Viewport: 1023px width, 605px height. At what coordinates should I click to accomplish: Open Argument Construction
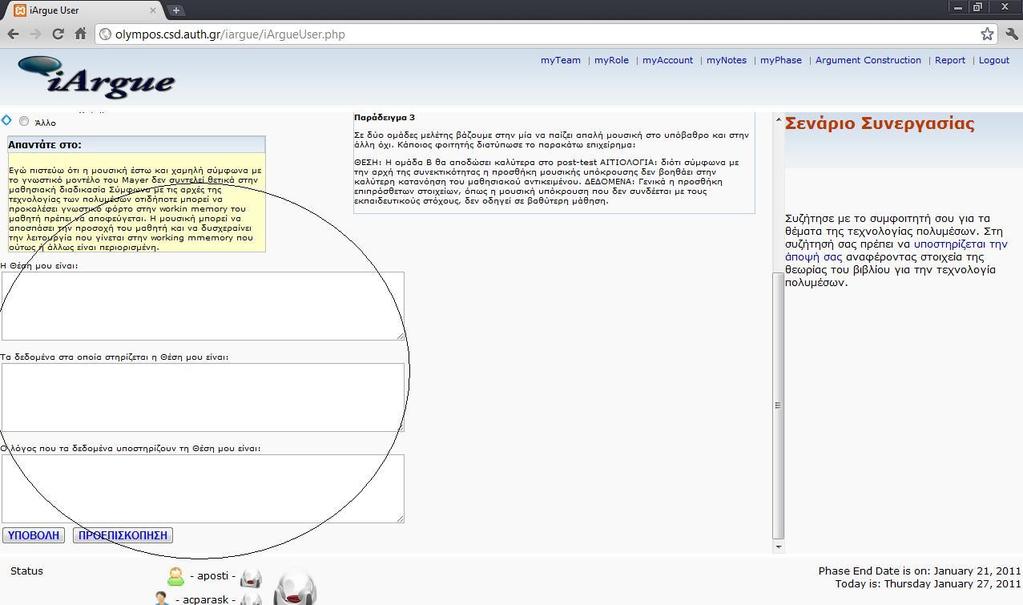click(x=868, y=60)
